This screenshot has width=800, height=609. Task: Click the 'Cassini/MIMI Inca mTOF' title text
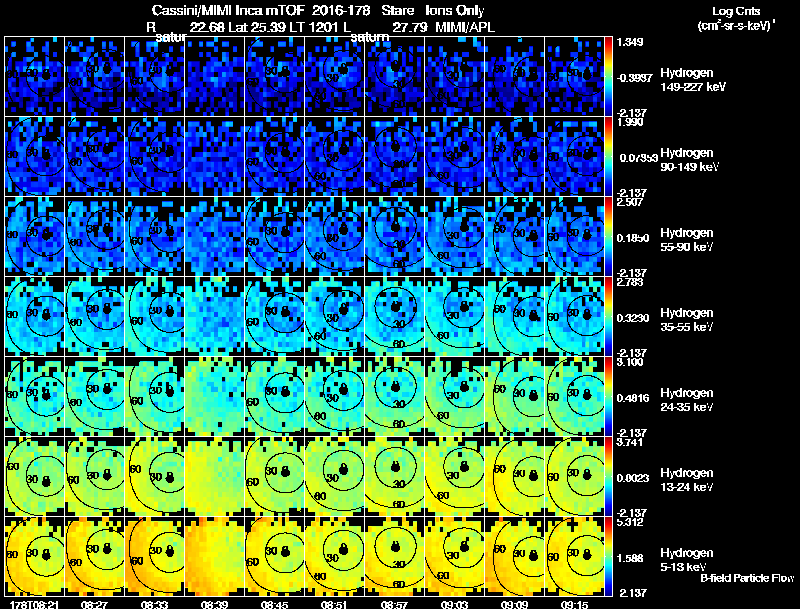(228, 11)
